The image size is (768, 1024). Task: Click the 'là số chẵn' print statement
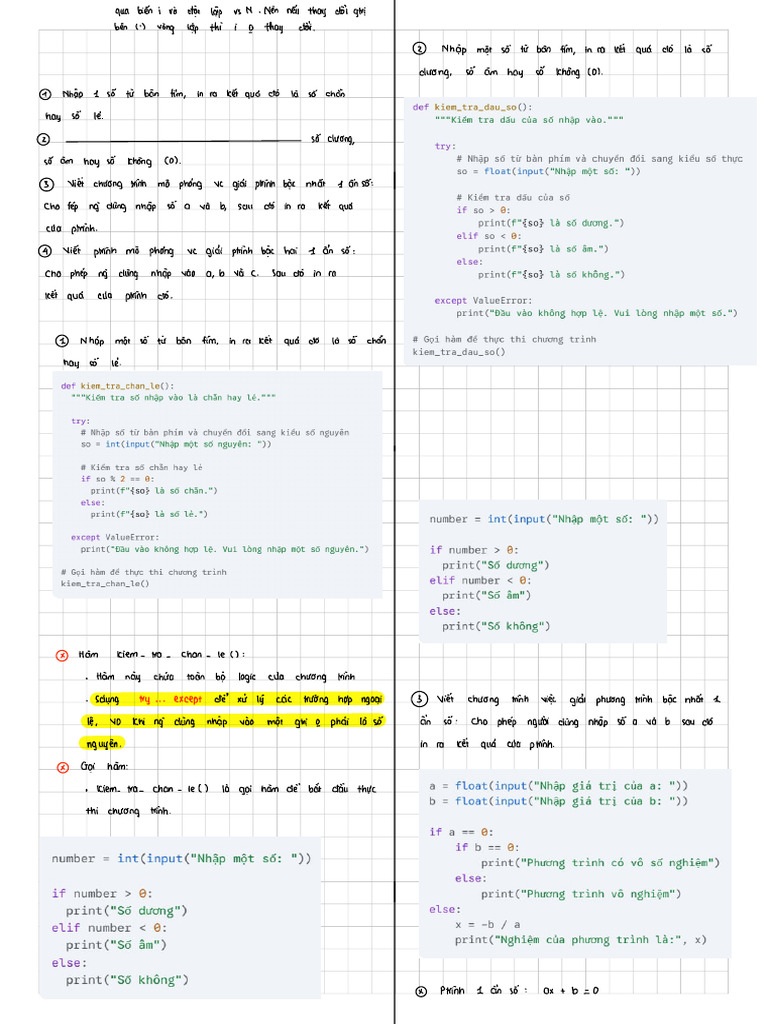point(153,490)
